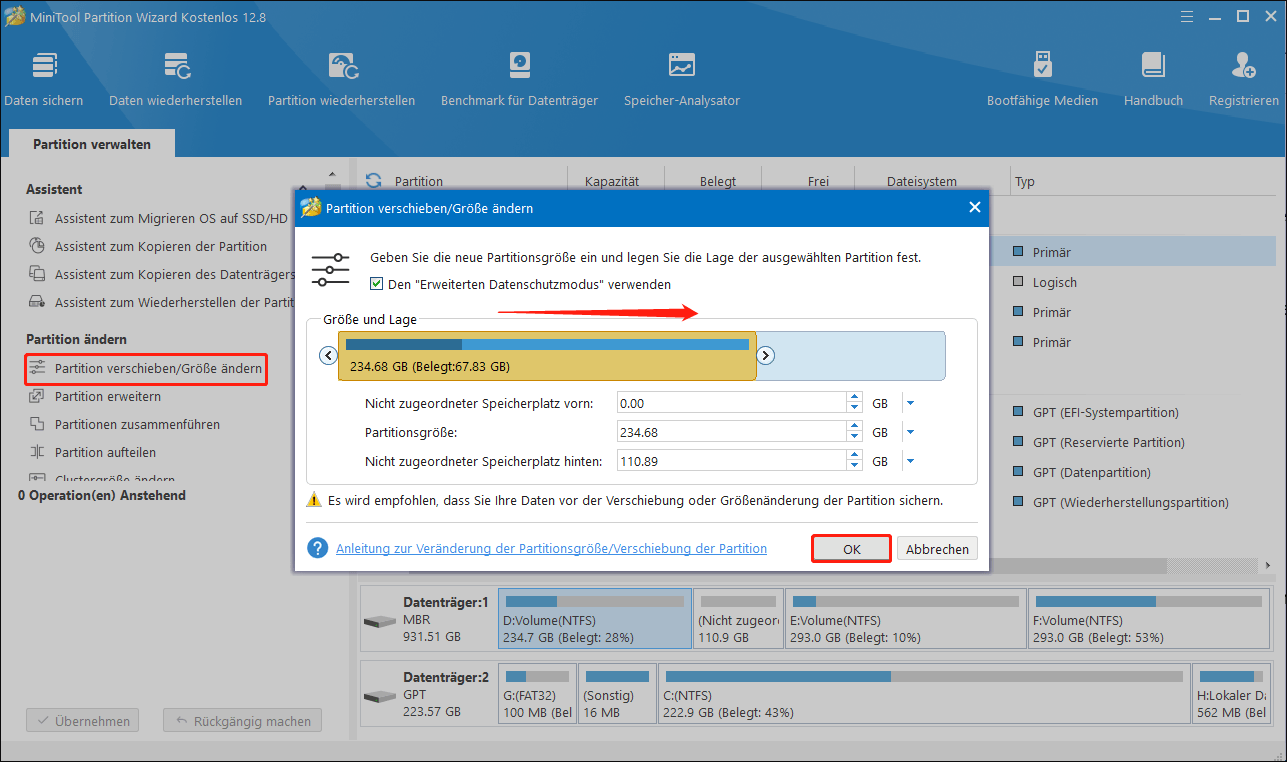Select G:(FAT32) block in disk map

click(x=536, y=693)
